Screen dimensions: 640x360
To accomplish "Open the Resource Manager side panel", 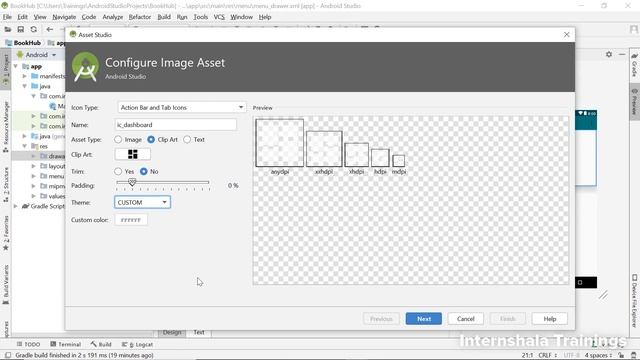I will tap(6, 127).
